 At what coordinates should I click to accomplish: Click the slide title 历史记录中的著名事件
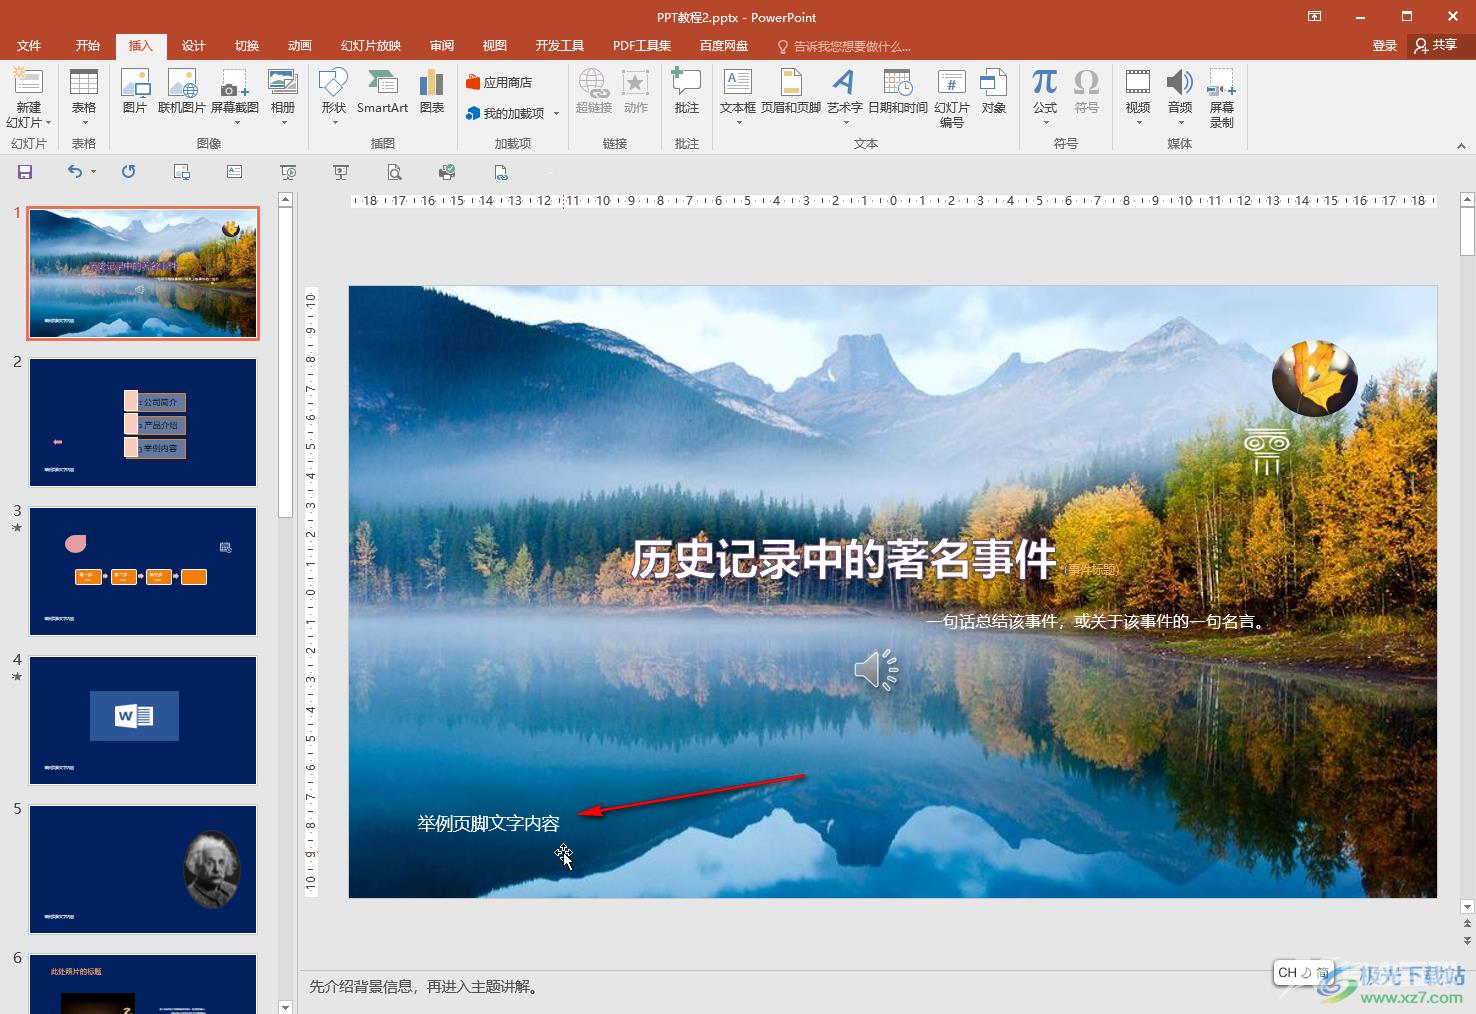843,559
